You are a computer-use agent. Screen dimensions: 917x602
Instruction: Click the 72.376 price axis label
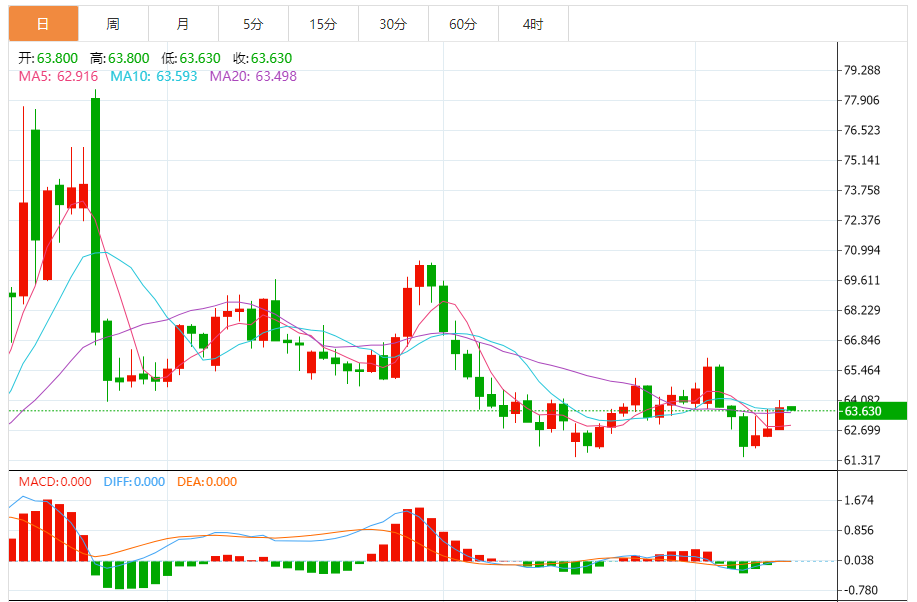coord(862,220)
